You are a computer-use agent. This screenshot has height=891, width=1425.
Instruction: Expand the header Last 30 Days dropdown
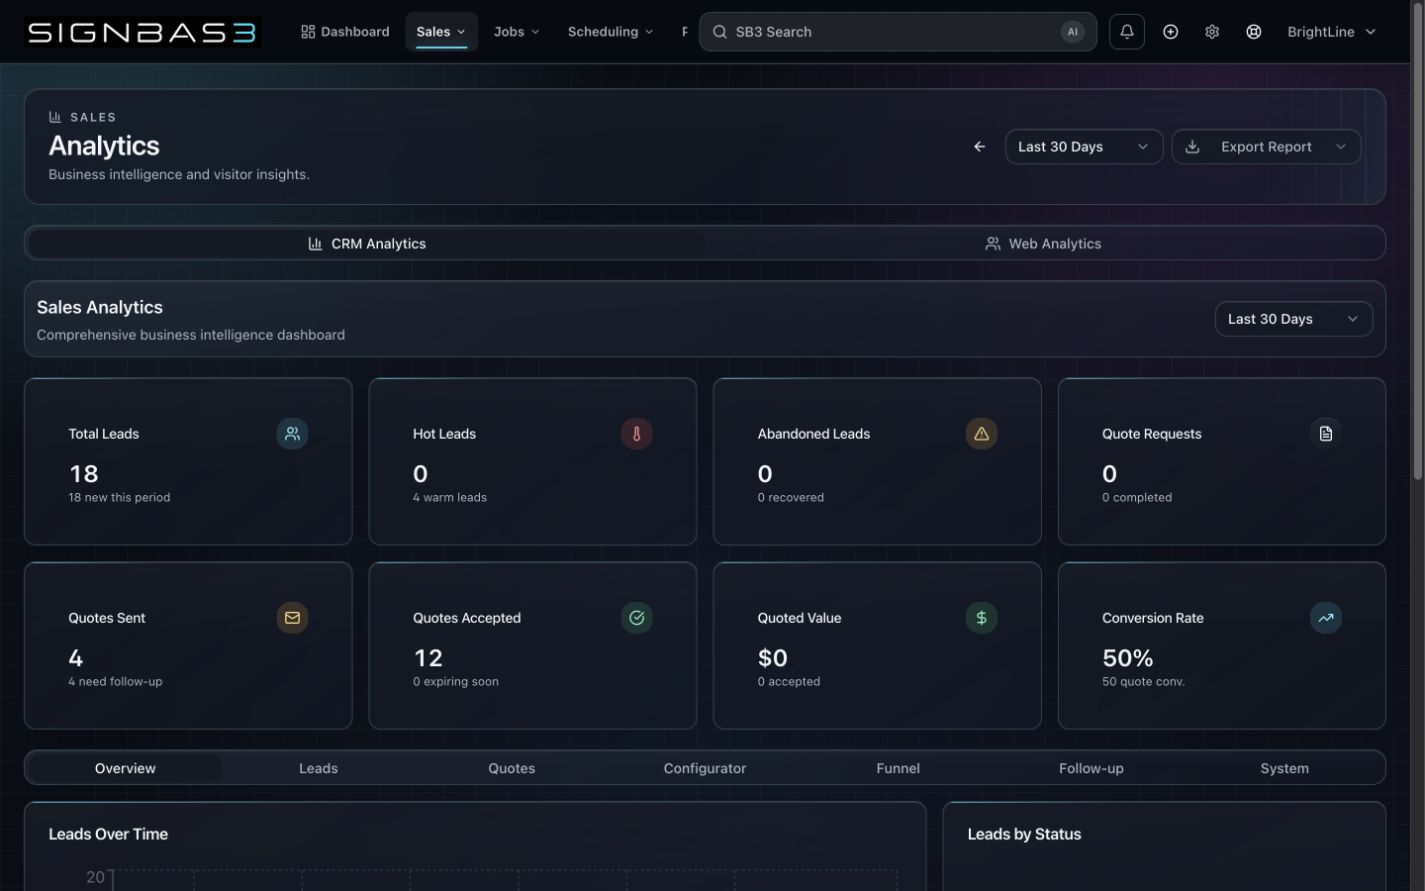coord(1084,147)
